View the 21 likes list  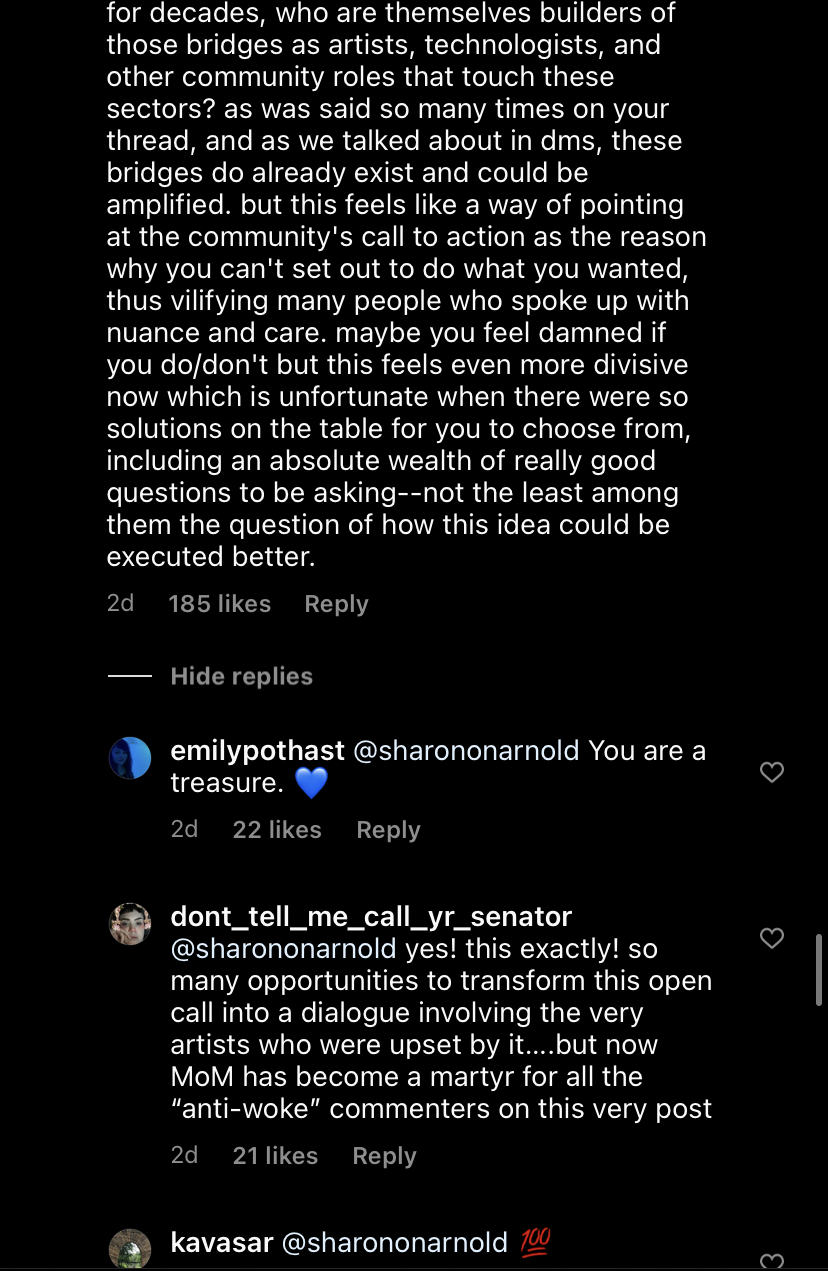click(x=275, y=1156)
